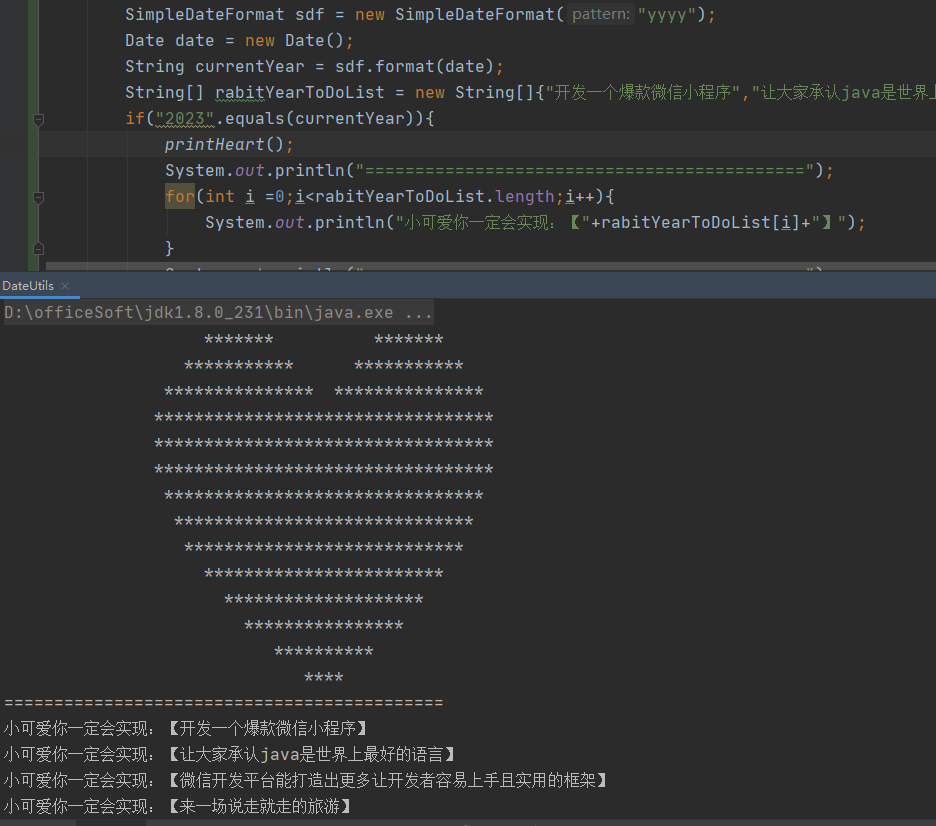This screenshot has width=936, height=826.
Task: Click console line about 微信开发平台
Action: (x=306, y=780)
